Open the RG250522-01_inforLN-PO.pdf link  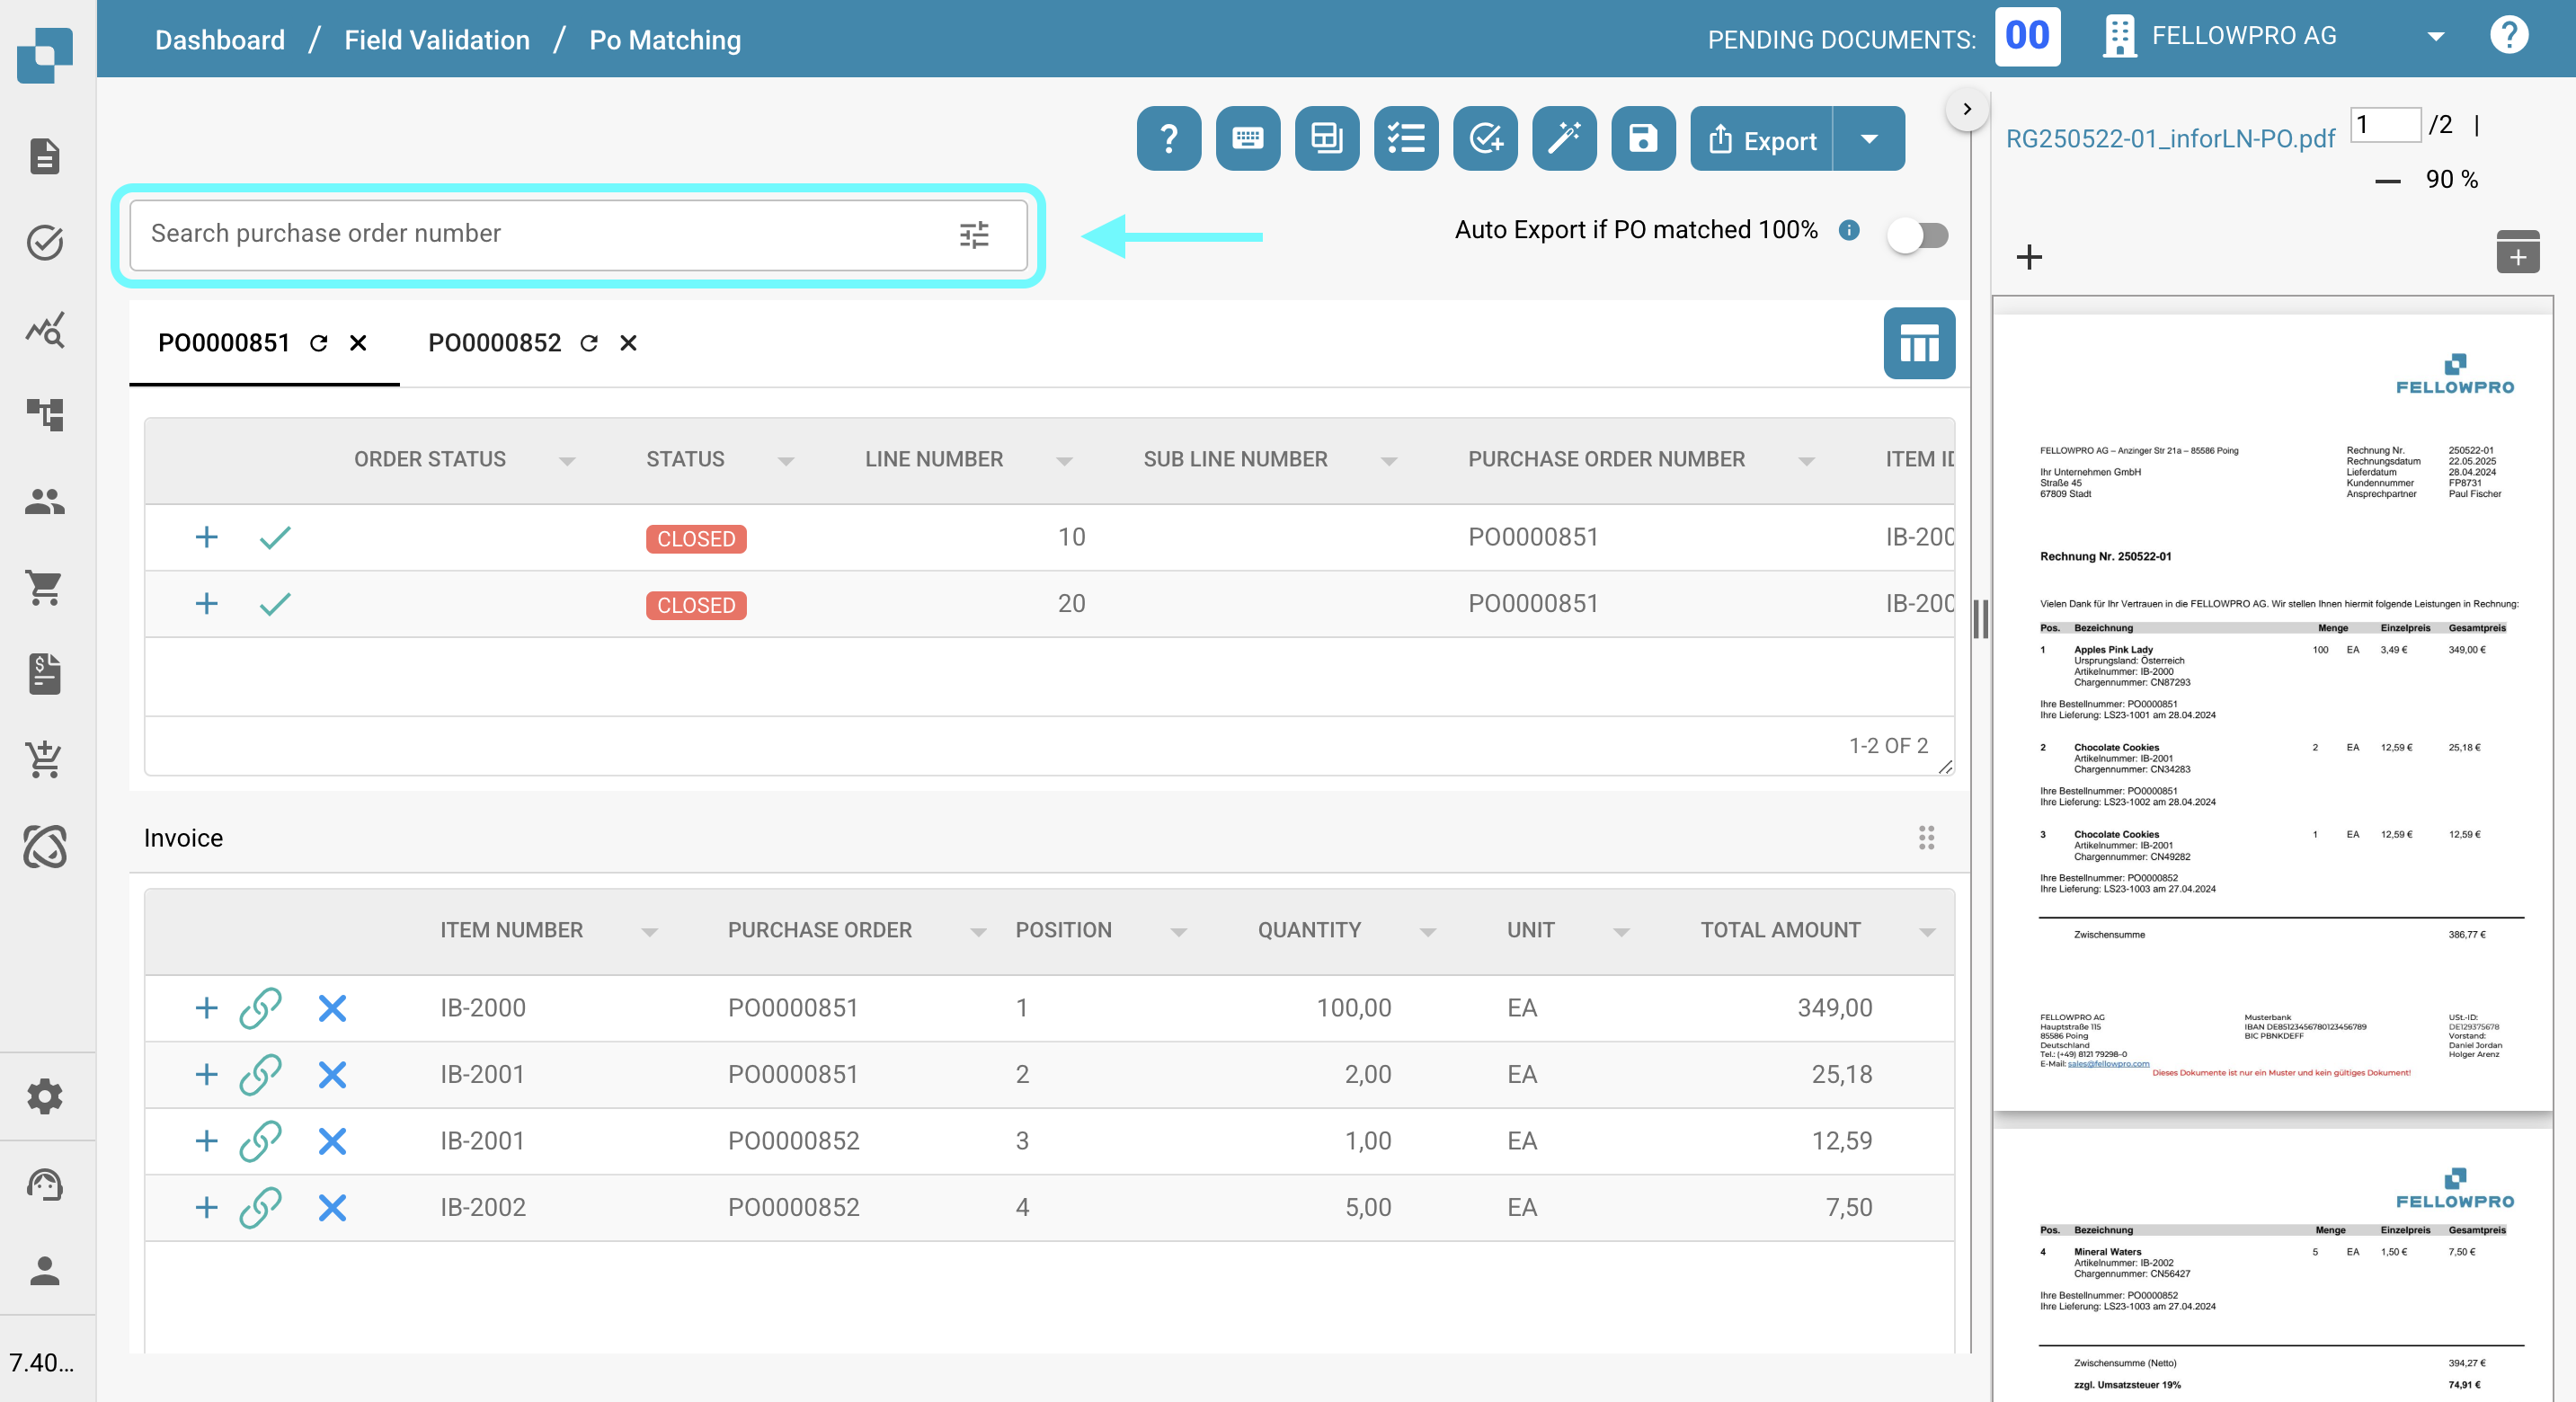(2170, 138)
